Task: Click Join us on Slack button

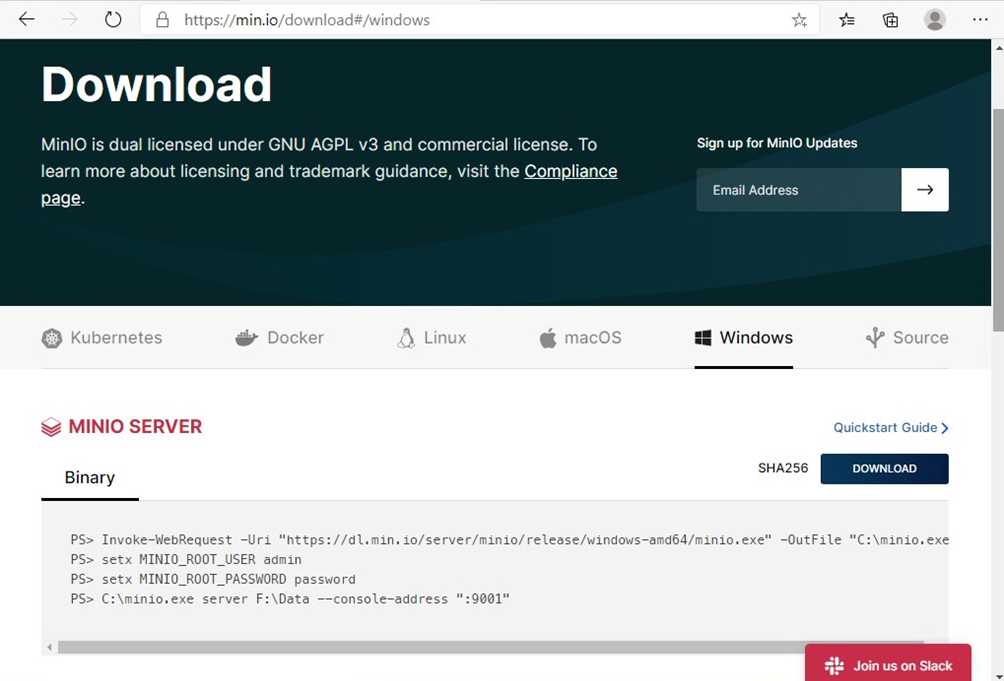Action: coord(888,665)
